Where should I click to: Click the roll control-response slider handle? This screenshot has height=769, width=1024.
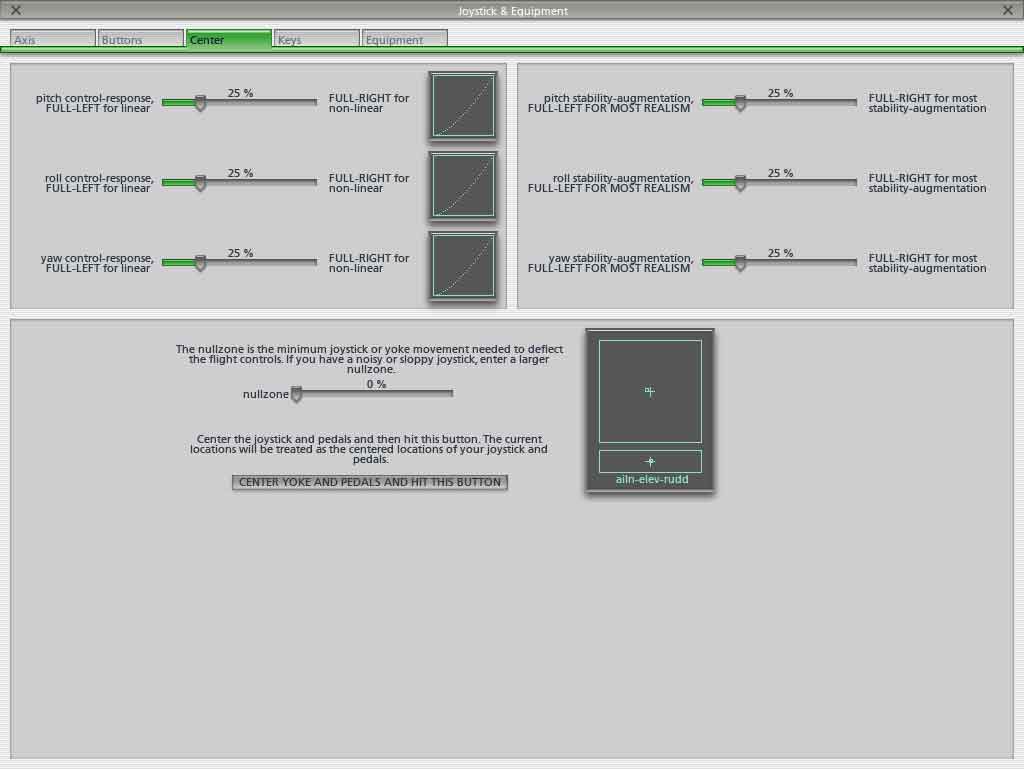(200, 183)
